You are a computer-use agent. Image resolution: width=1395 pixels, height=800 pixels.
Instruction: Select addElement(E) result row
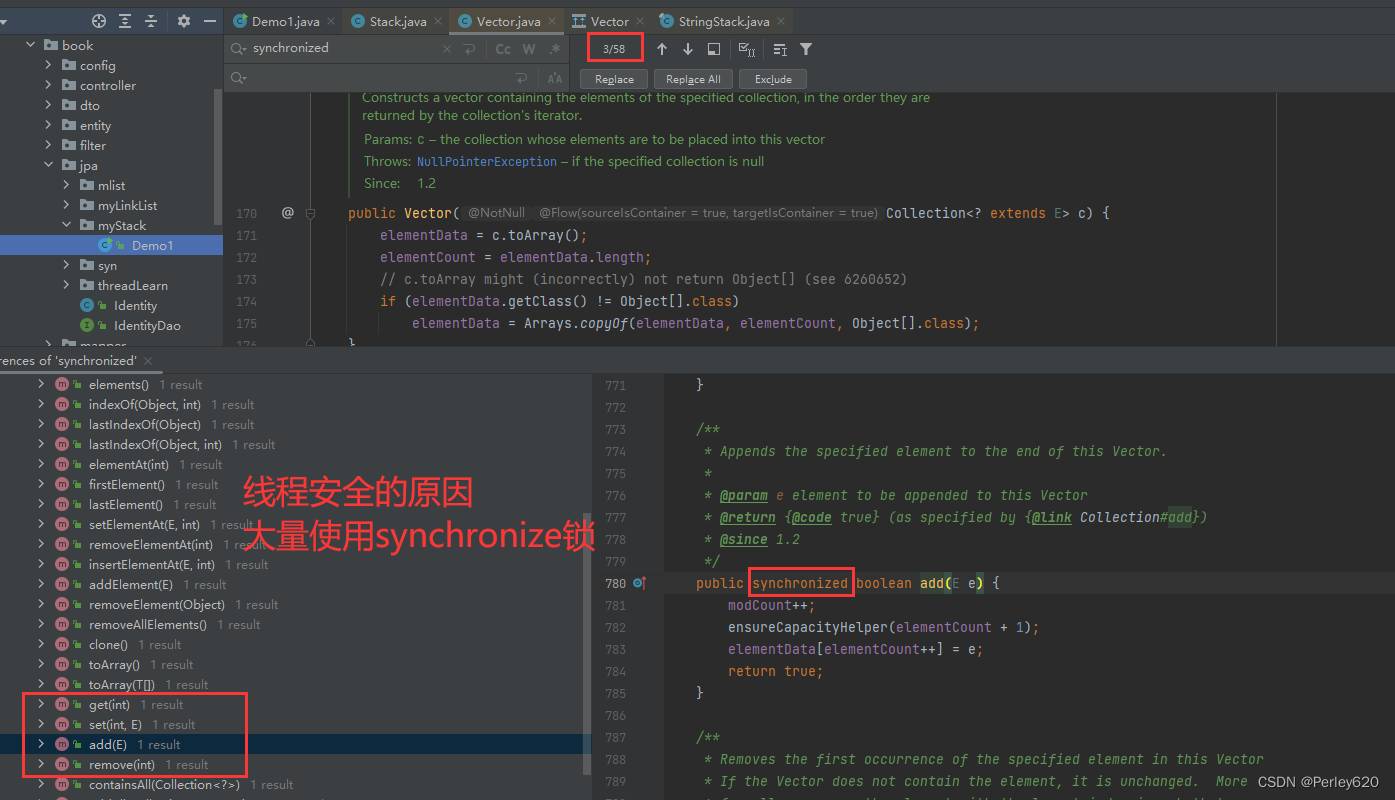(295, 584)
